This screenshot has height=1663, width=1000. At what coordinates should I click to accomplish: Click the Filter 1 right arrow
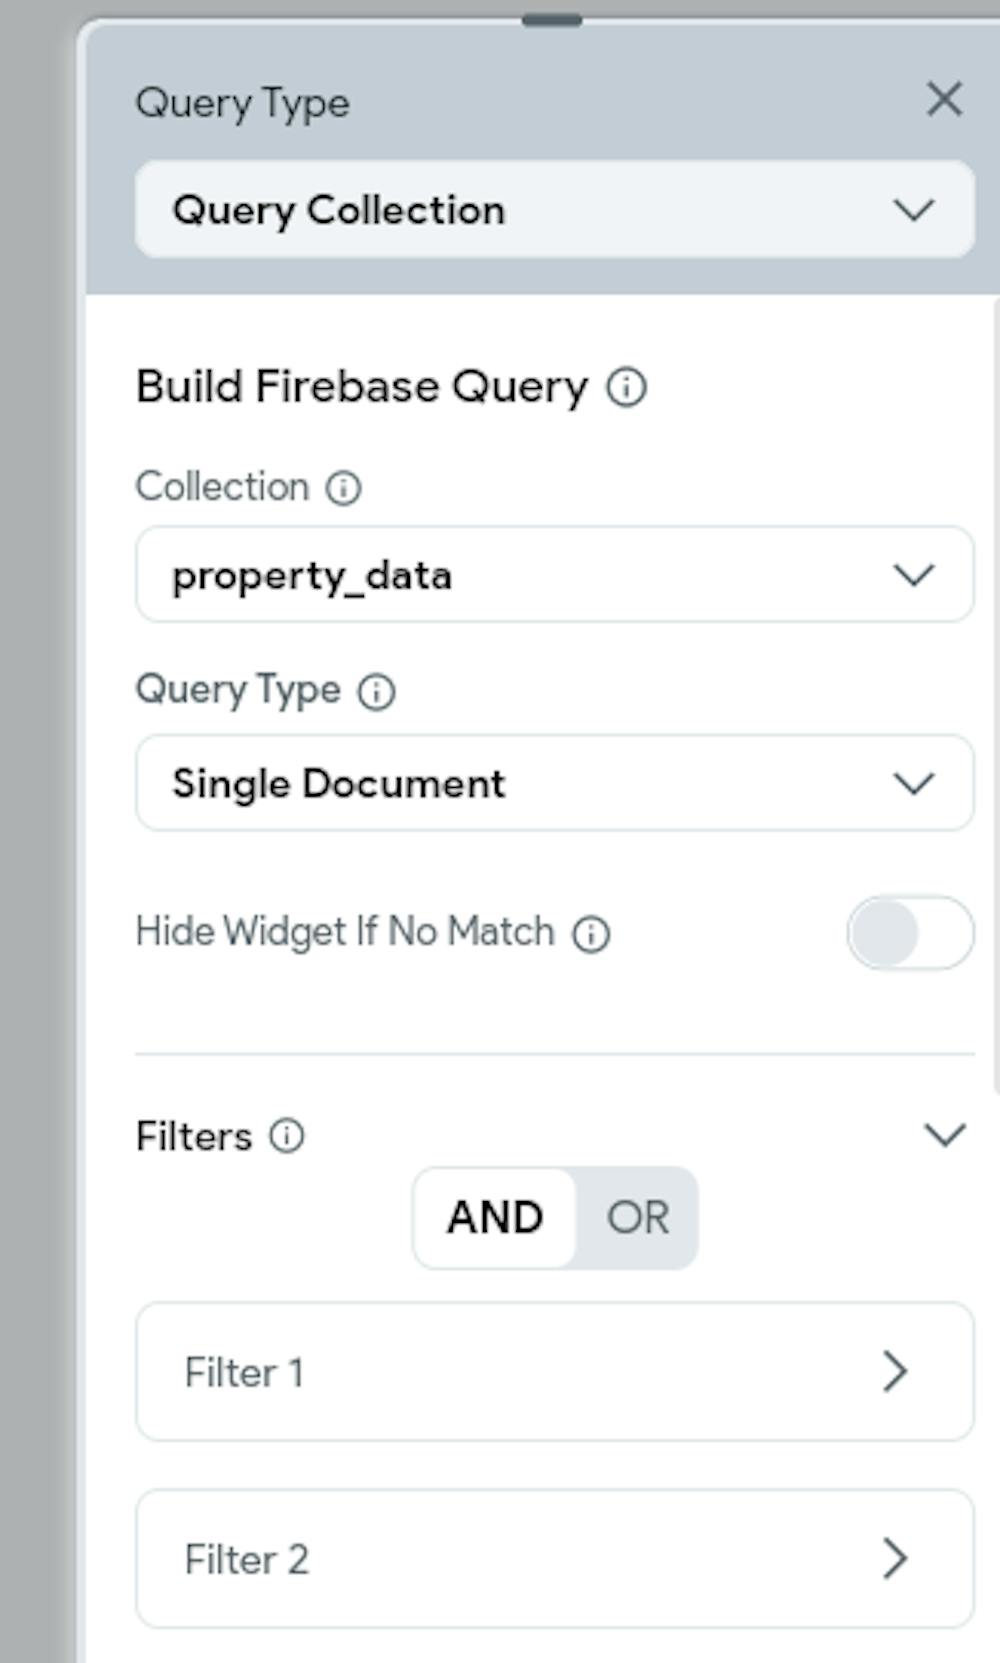coord(895,1372)
